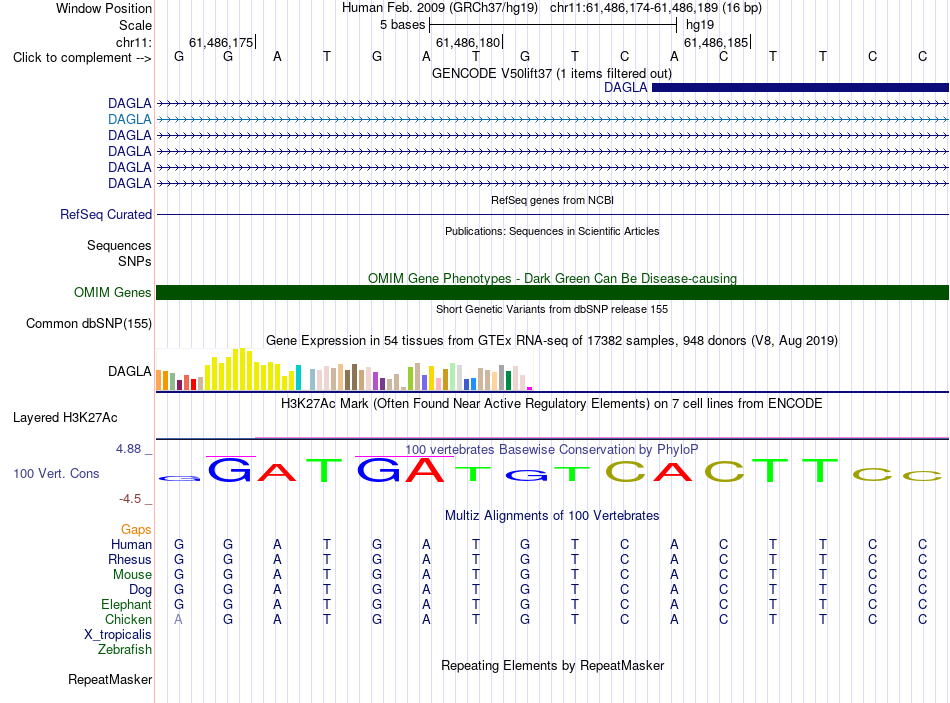Click the Window Position track label
Screen dimensions: 950x703
(104, 8)
